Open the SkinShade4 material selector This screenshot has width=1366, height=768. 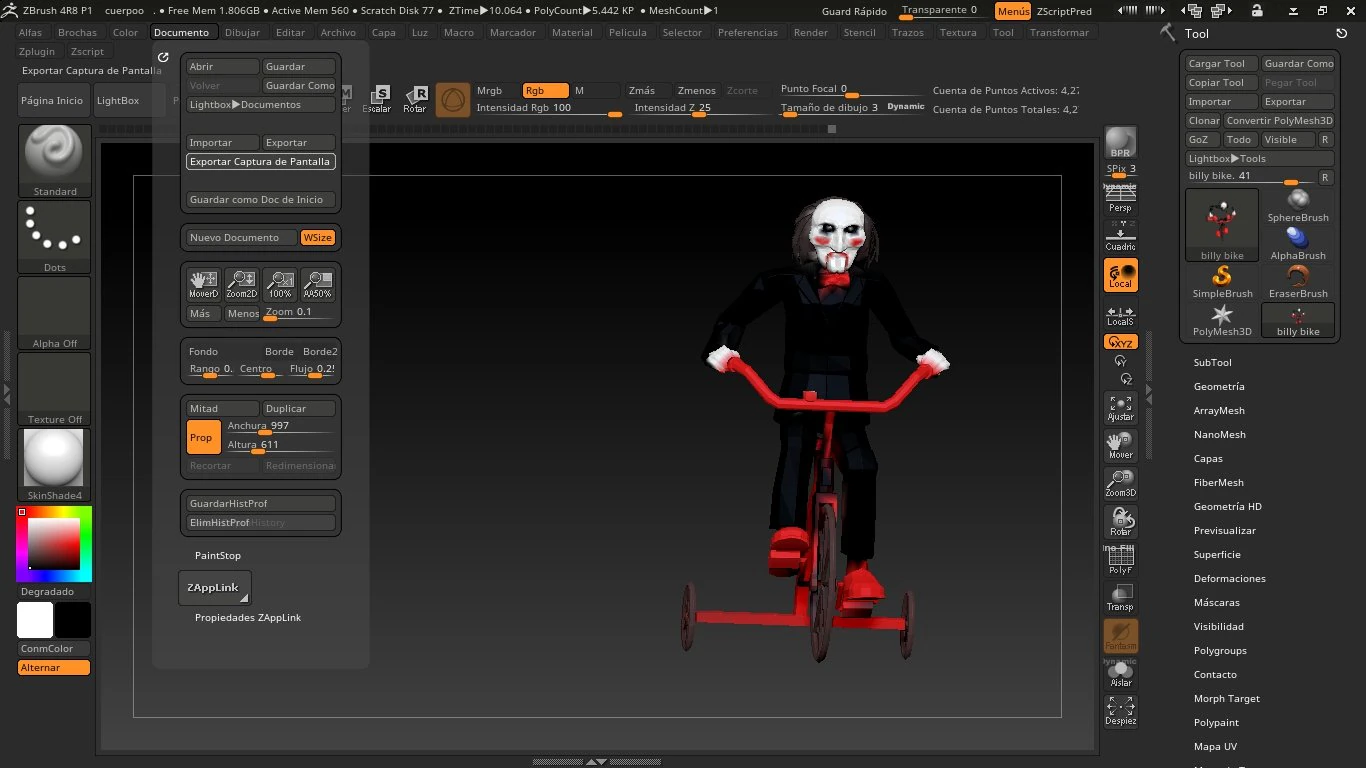55,465
